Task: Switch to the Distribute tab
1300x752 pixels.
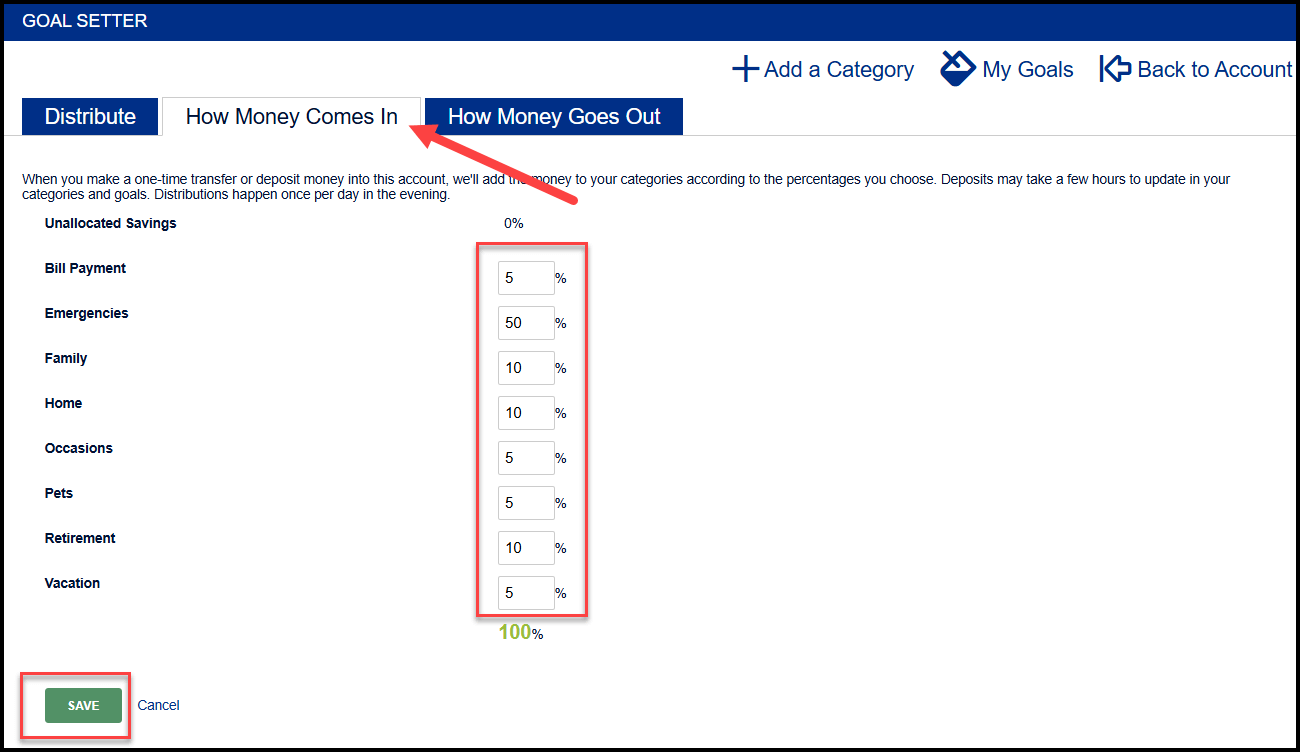Action: (90, 117)
